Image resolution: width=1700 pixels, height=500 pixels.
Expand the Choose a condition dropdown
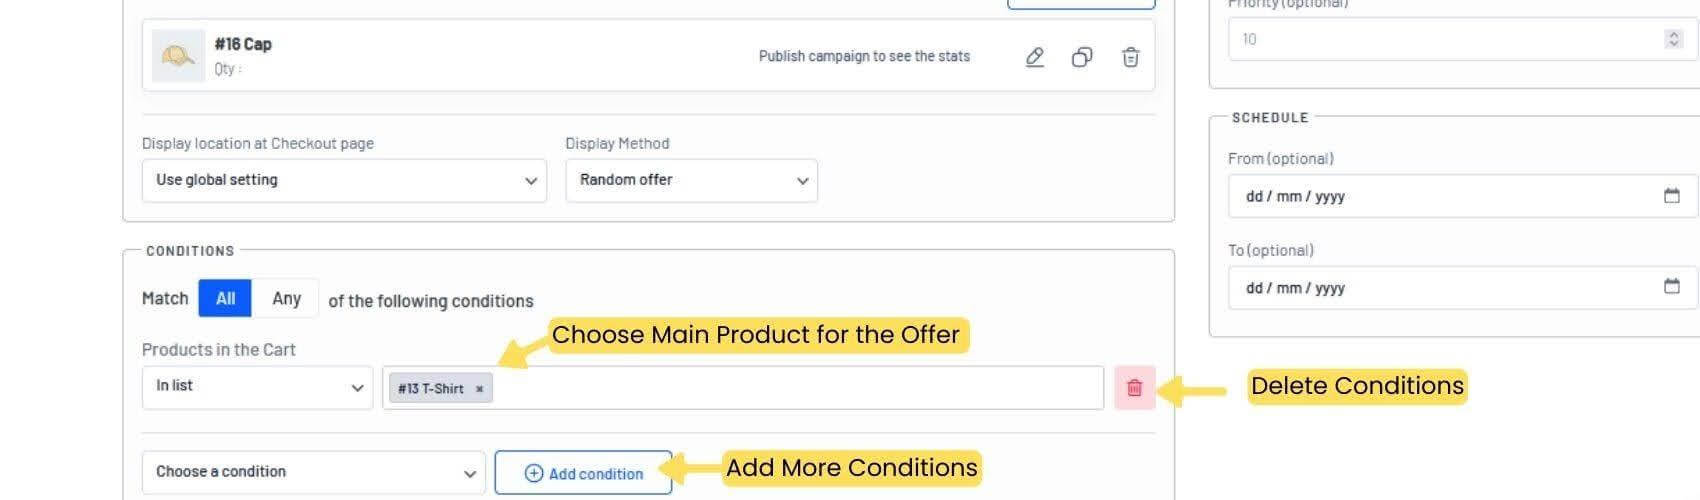313,472
